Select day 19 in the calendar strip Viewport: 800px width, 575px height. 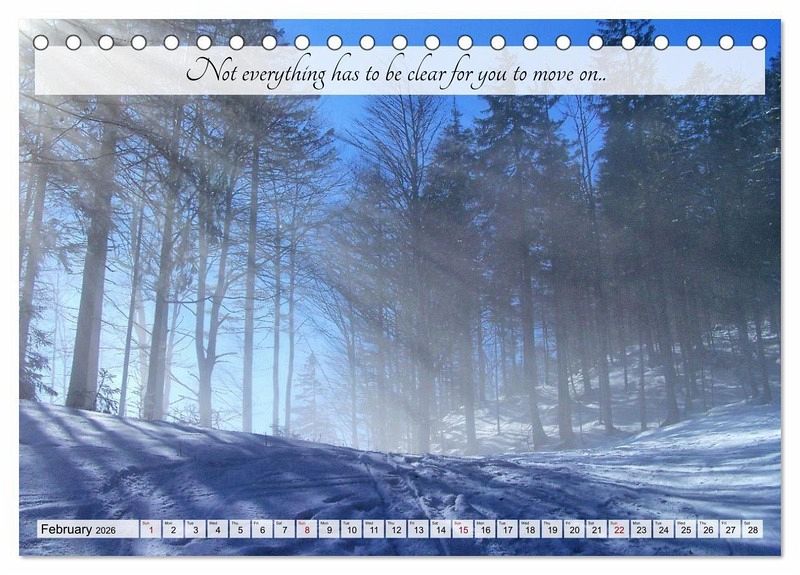[x=552, y=529]
